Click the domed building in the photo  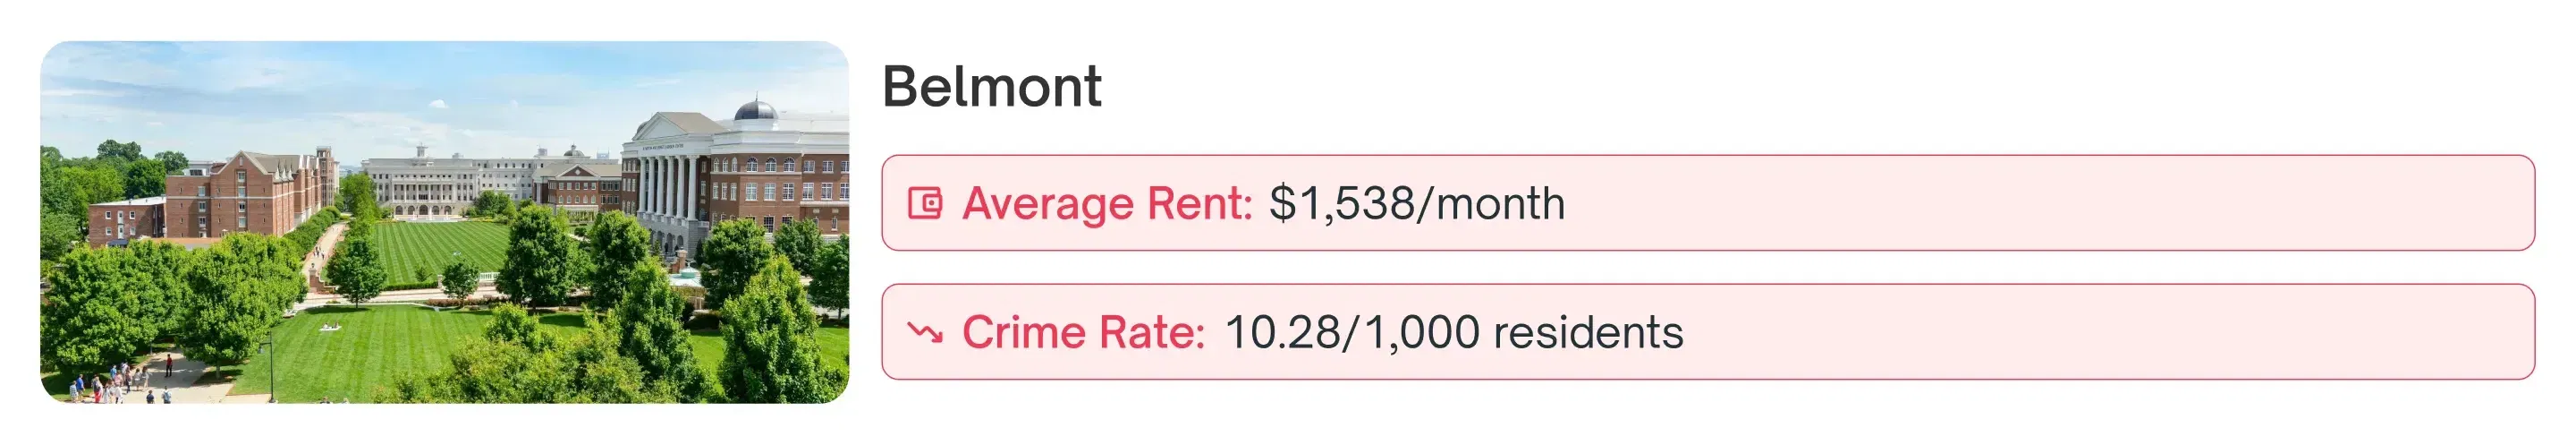755,109
